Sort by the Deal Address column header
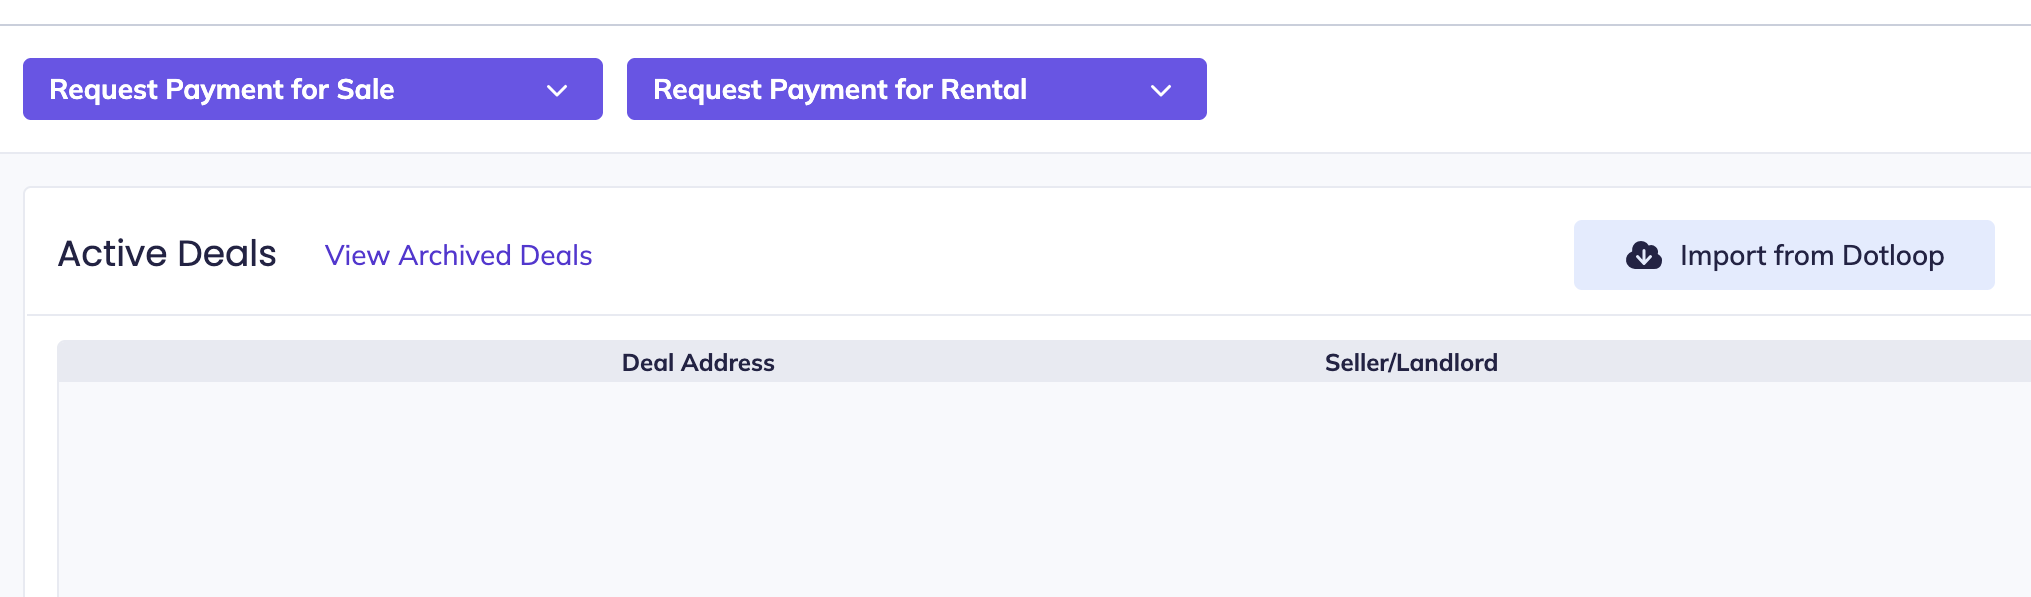 tap(698, 362)
